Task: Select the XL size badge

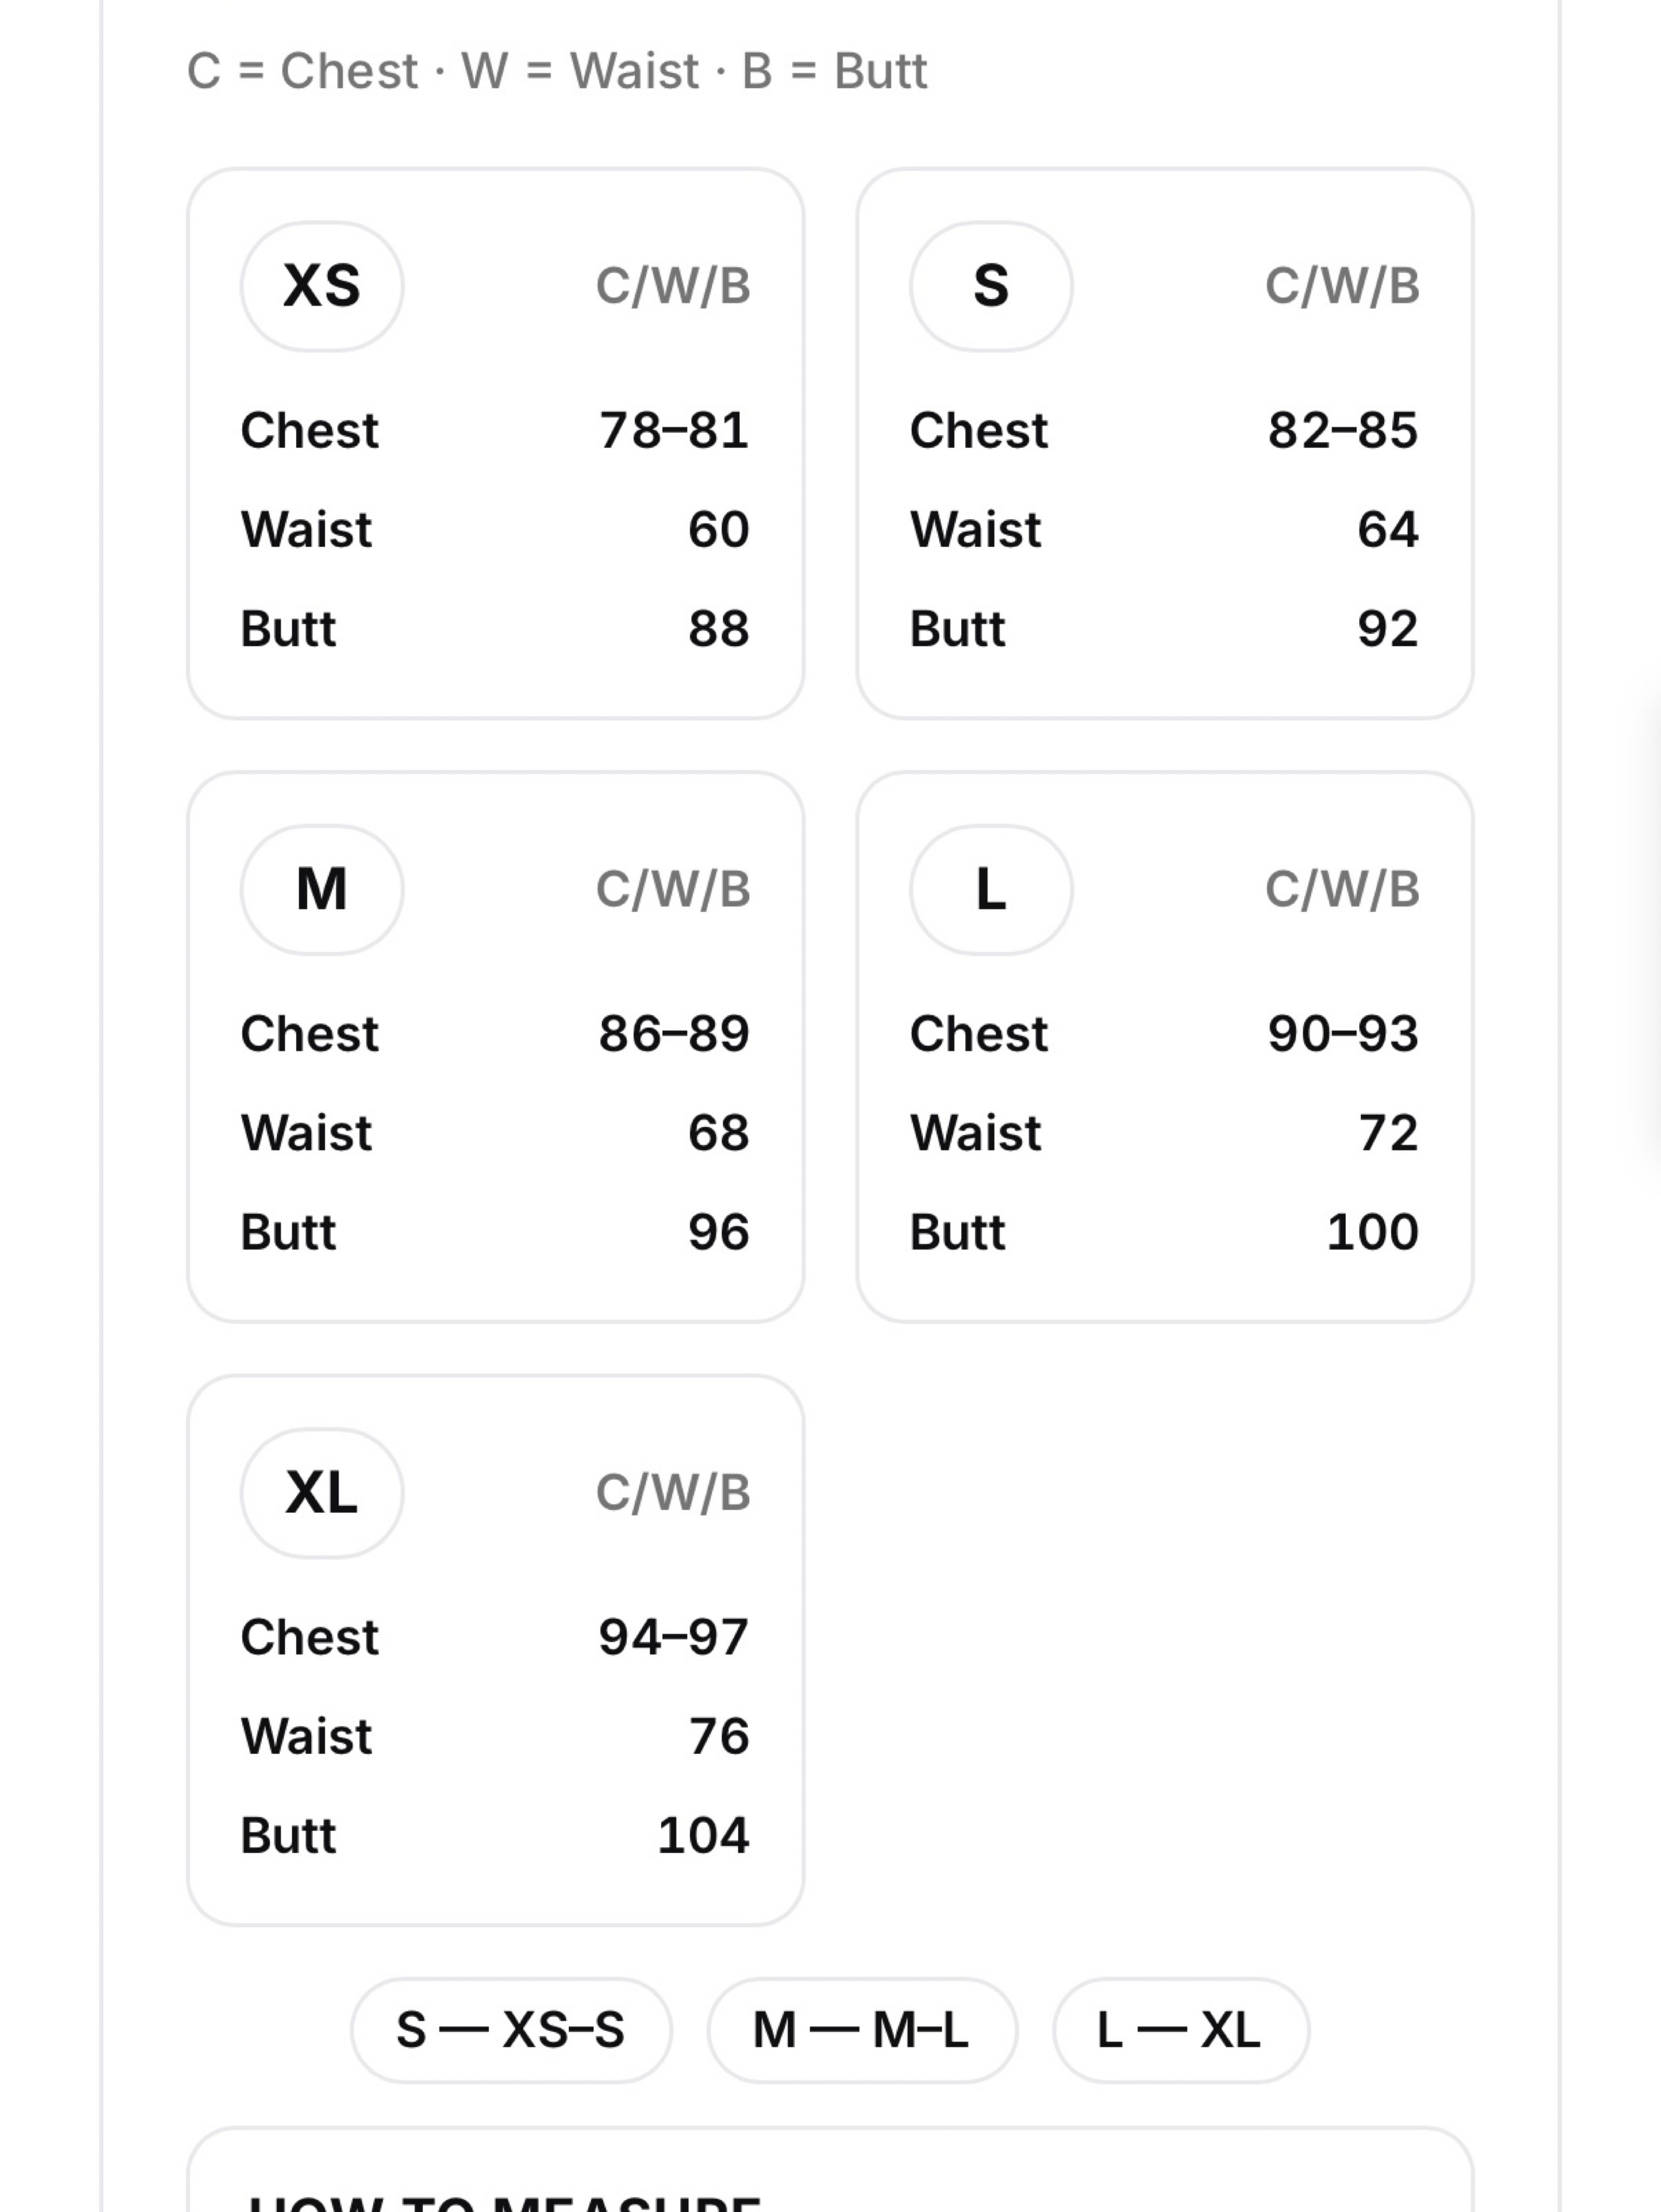Action: pos(322,1493)
